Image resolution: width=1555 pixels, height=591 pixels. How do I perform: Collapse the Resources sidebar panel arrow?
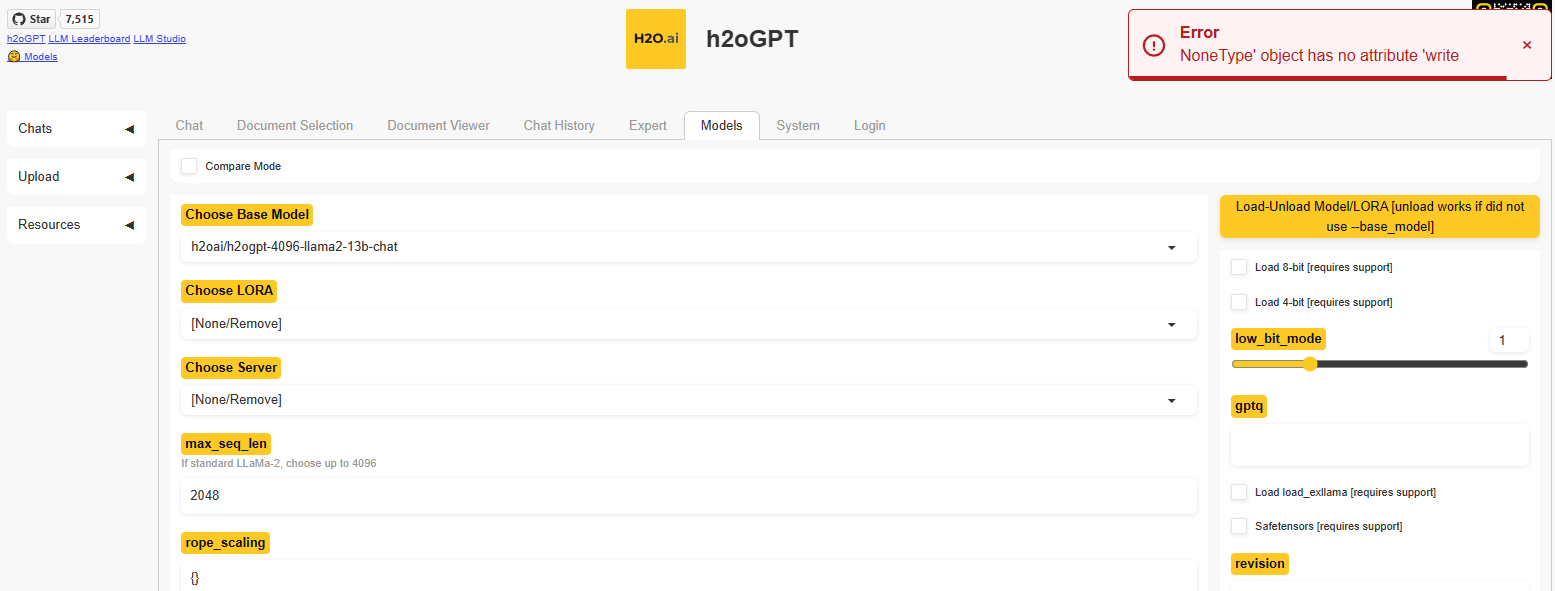point(129,224)
